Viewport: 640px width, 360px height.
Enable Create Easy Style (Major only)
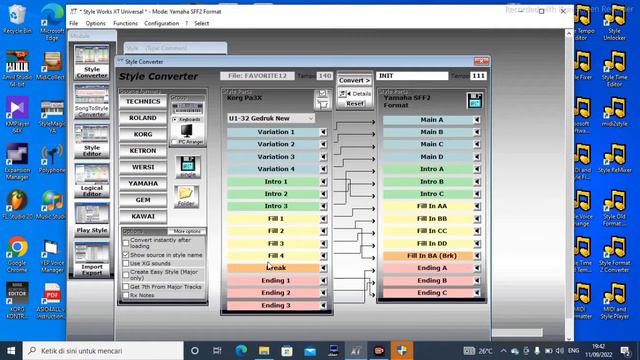(x=126, y=275)
